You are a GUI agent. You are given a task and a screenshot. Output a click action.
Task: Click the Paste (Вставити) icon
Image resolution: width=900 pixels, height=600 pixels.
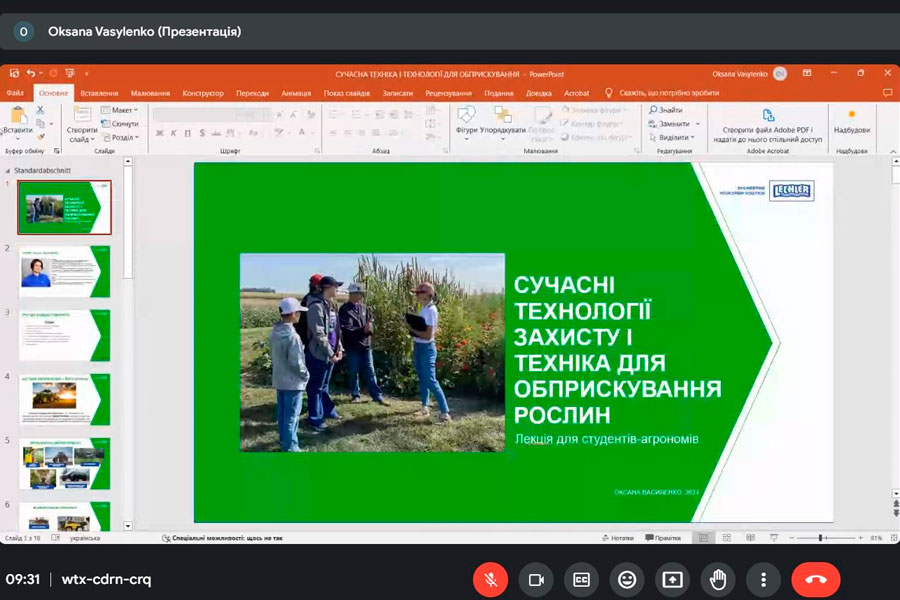click(x=17, y=117)
